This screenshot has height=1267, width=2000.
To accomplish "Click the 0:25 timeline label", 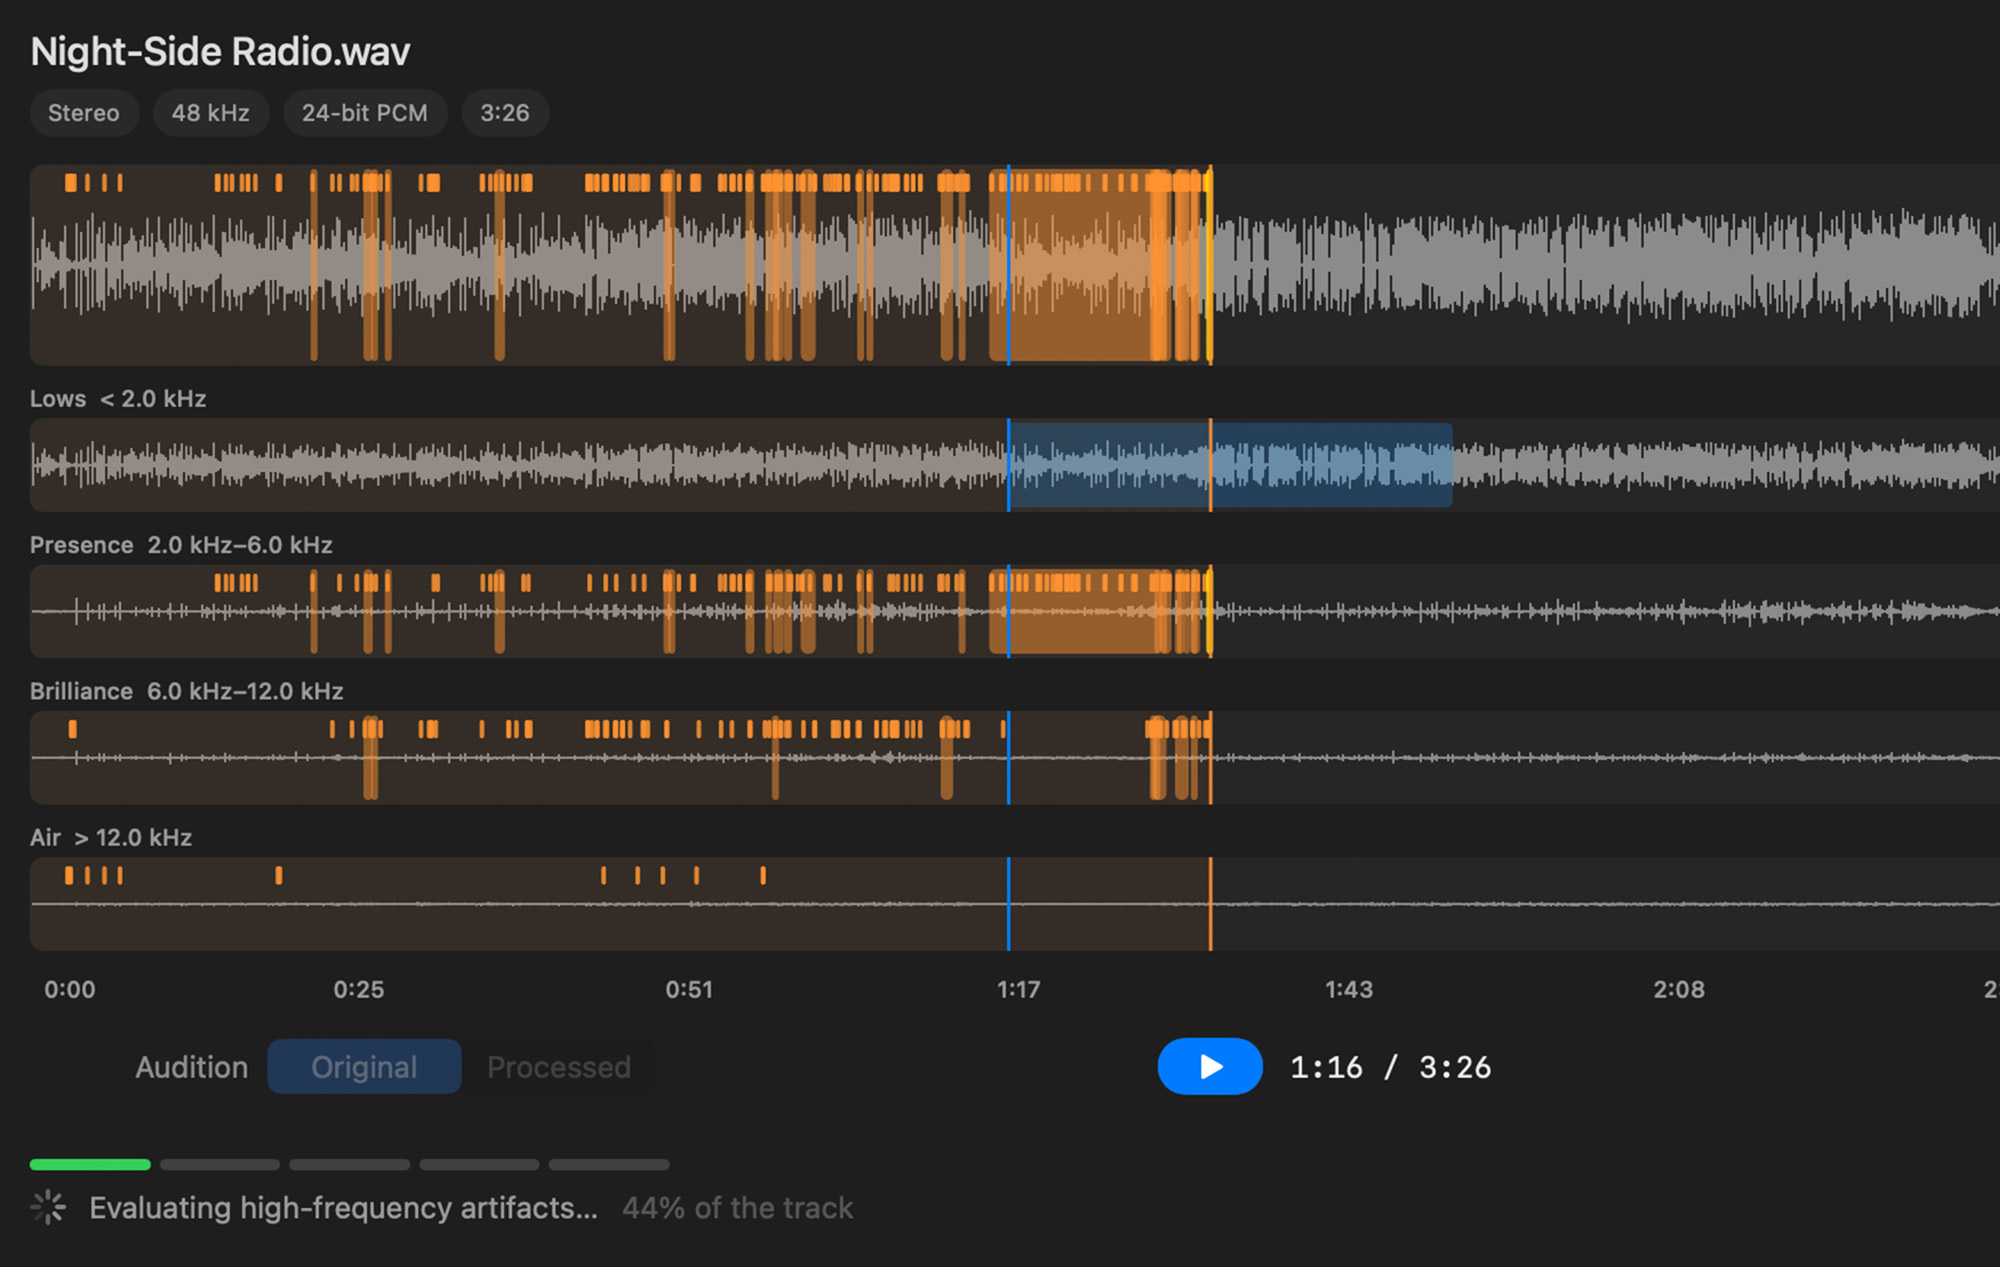I will point(359,989).
